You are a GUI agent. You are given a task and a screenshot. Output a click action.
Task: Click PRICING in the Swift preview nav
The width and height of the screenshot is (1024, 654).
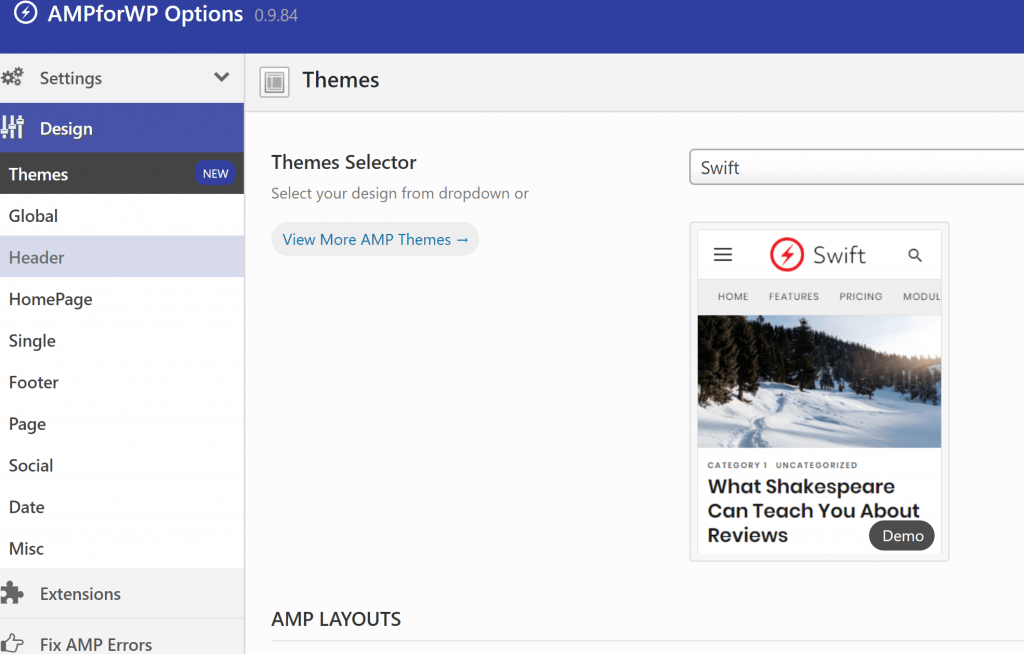[861, 297]
